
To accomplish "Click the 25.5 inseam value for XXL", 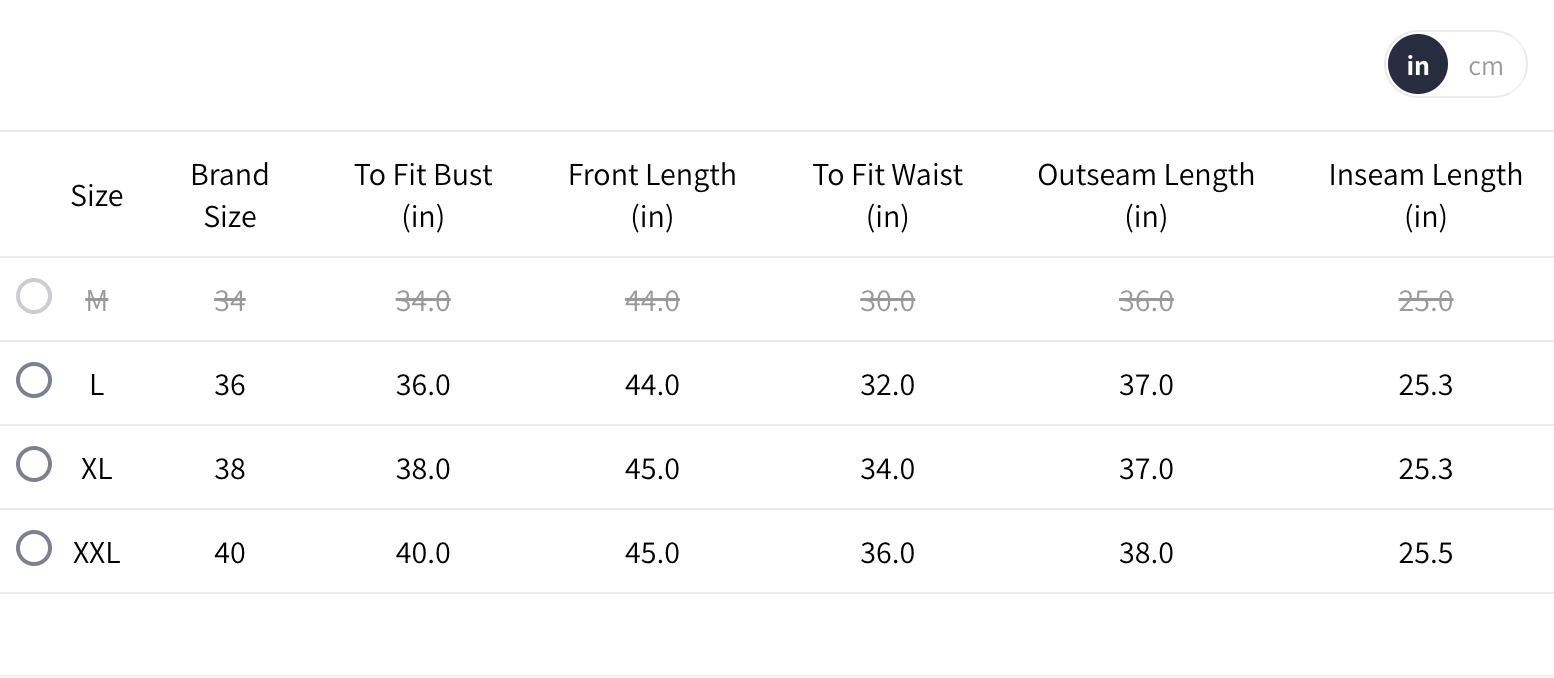I will pyautogui.click(x=1425, y=553).
